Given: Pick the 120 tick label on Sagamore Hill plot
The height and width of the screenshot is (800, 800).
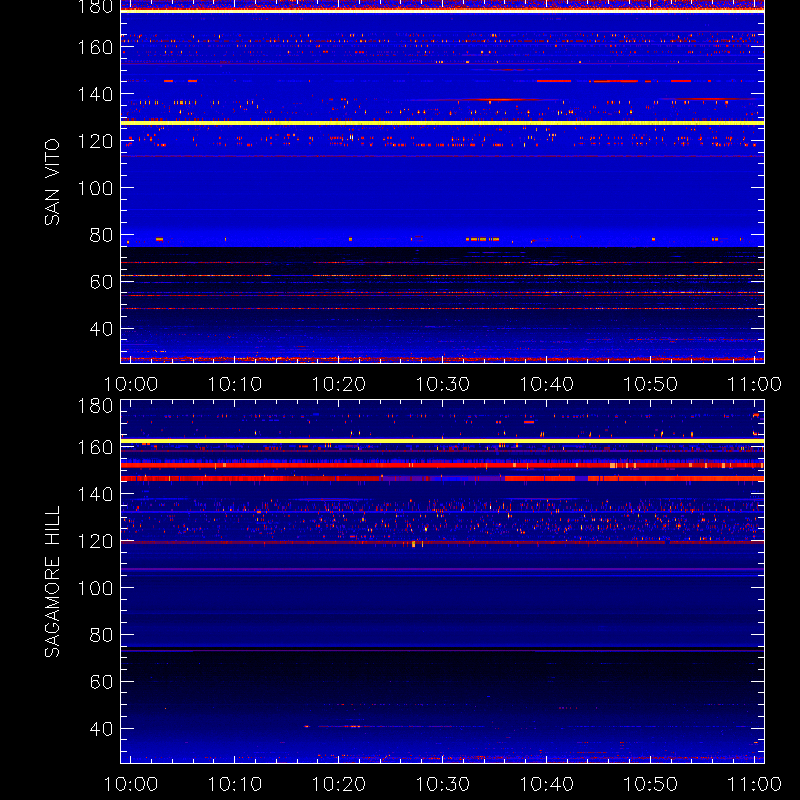Looking at the screenshot, I should pyautogui.click(x=95, y=541).
